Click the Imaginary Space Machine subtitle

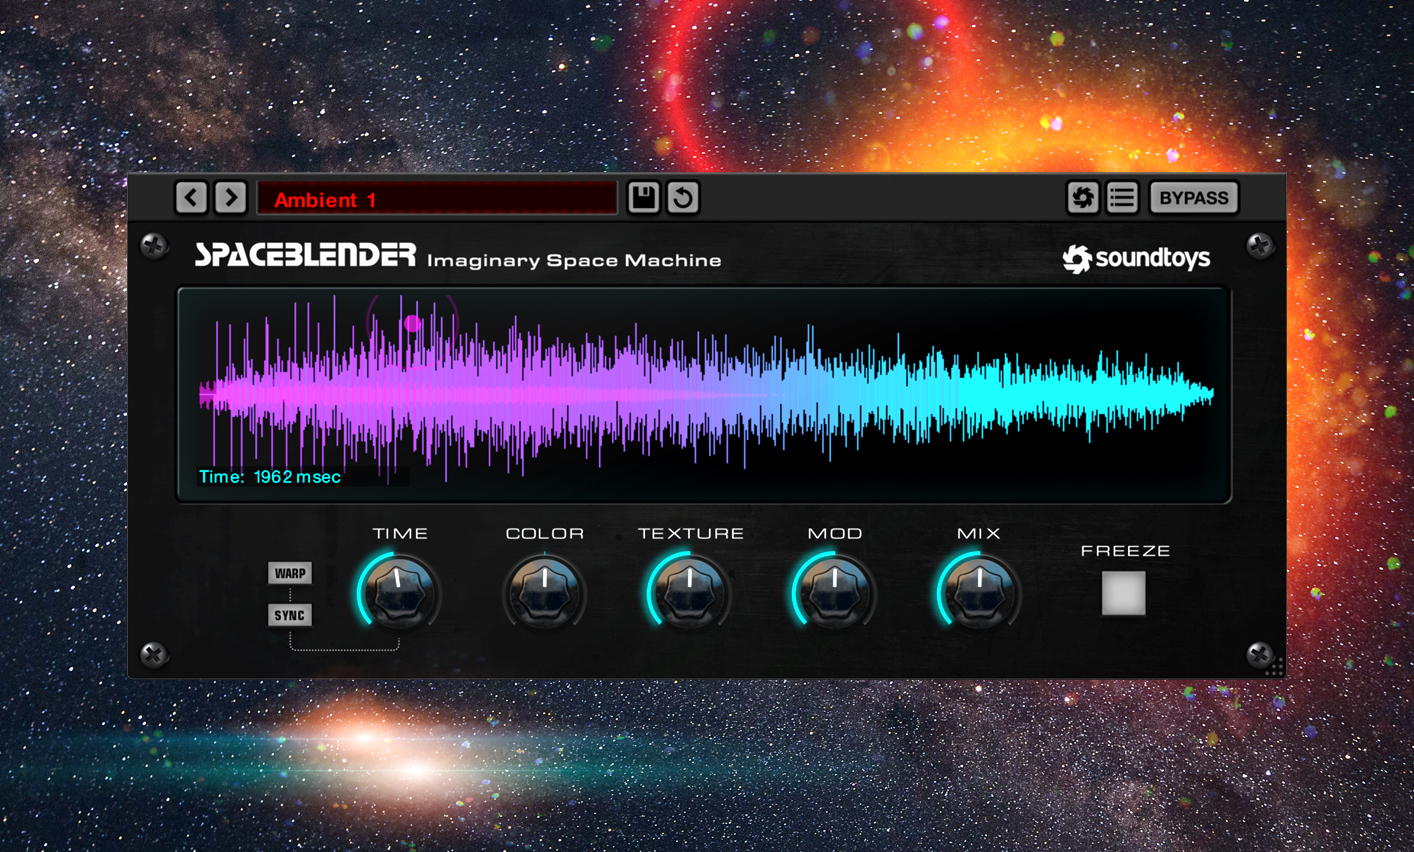(x=574, y=261)
